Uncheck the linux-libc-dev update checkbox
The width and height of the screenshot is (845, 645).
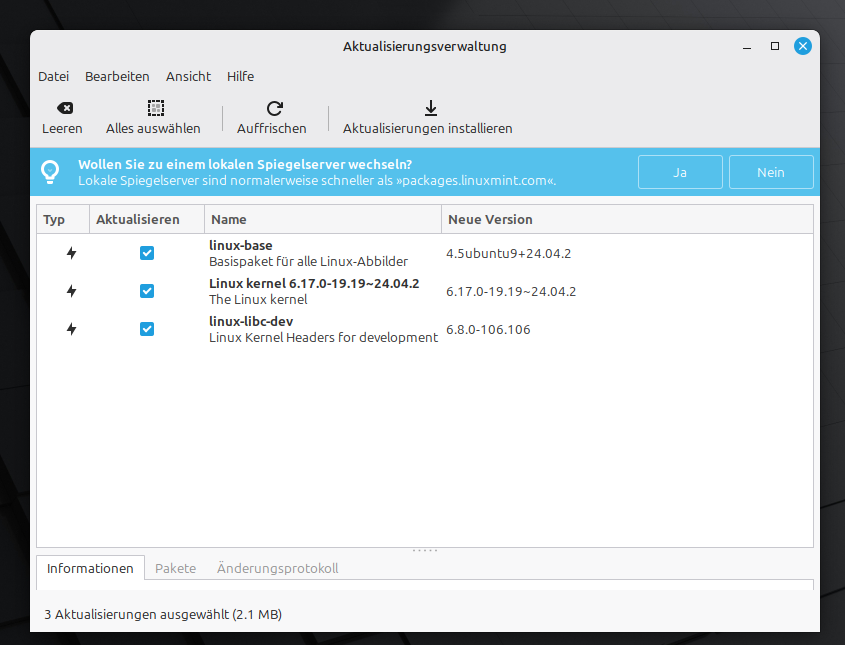(147, 329)
